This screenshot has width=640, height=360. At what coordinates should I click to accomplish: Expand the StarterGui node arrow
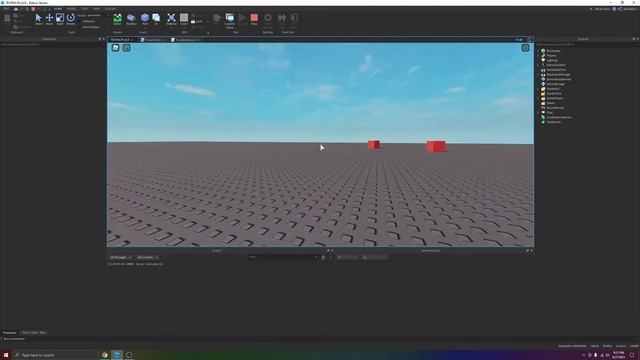point(538,89)
